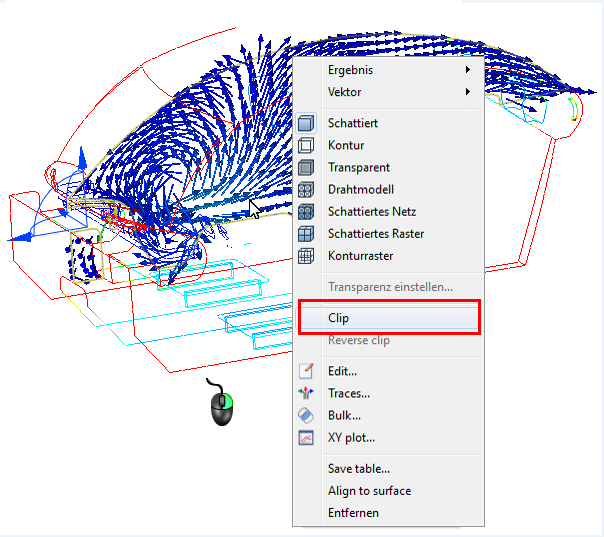
Task: Click the XY plot chart icon
Action: [x=306, y=438]
